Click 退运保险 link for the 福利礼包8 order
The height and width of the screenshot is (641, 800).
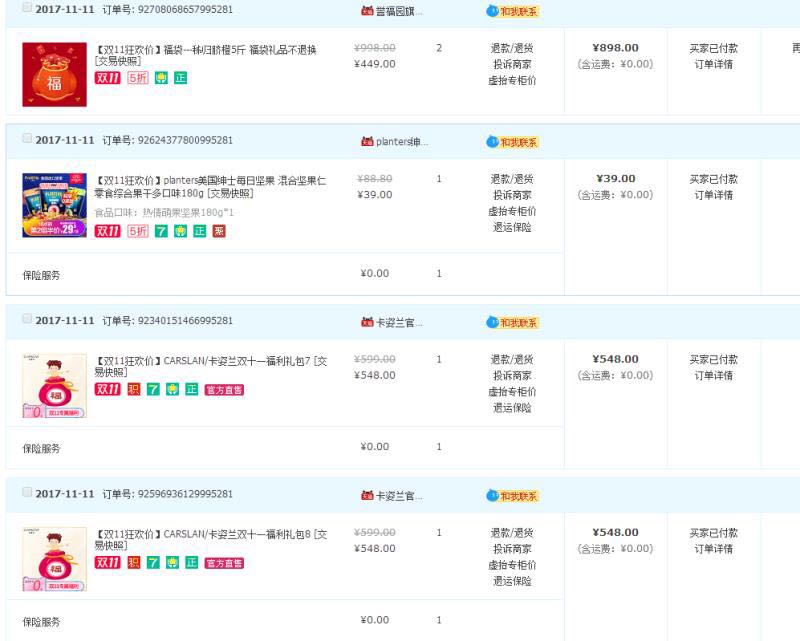click(x=511, y=581)
